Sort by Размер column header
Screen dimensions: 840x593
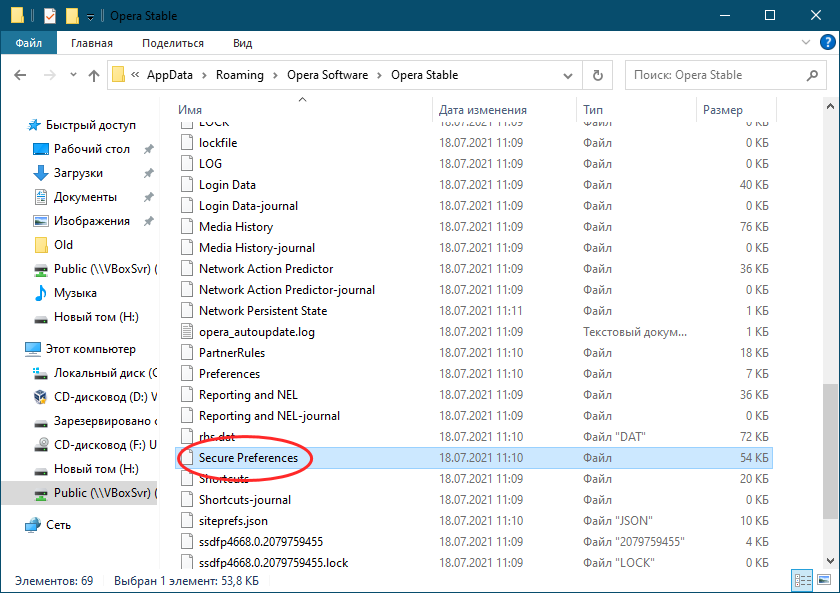tap(723, 110)
